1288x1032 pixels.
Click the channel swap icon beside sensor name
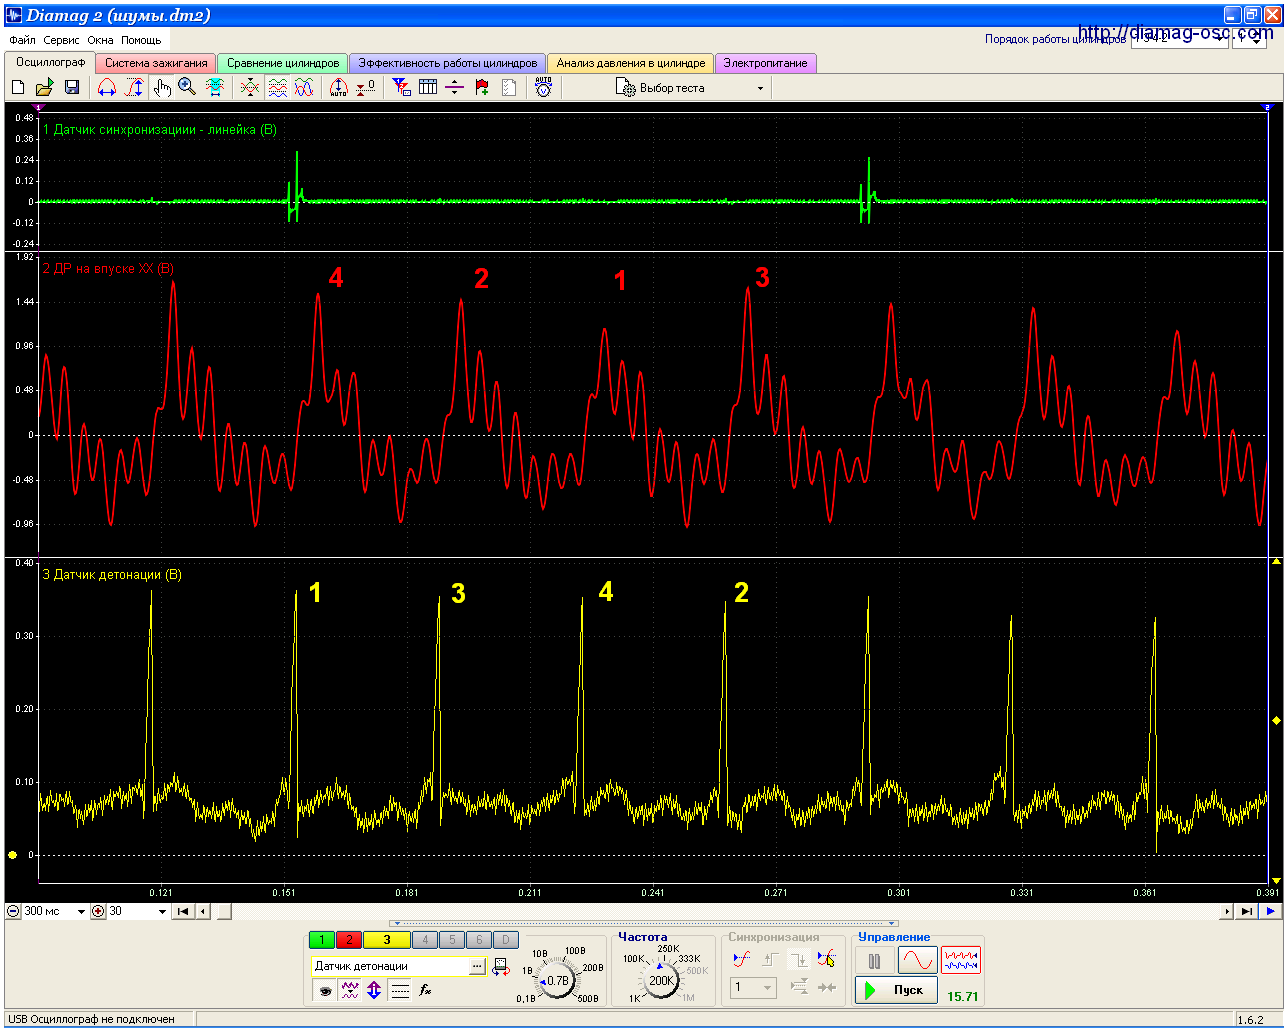[500, 967]
